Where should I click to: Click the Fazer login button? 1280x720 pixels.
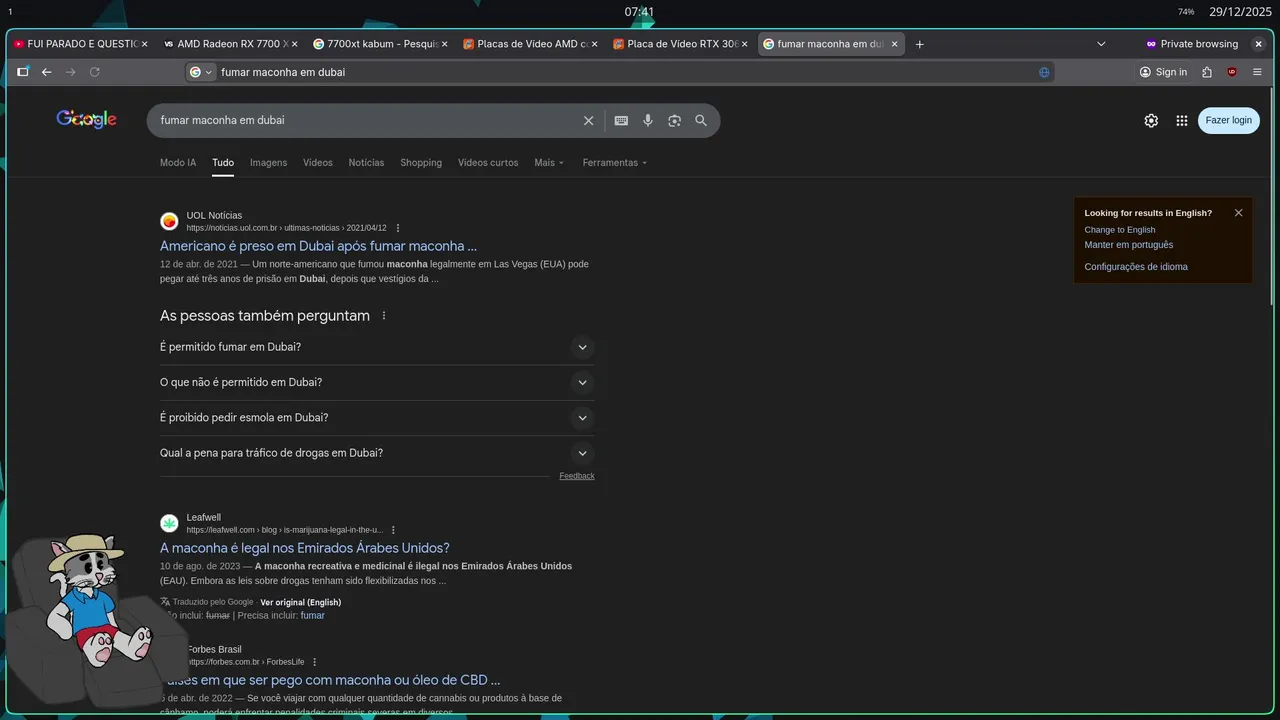point(1228,120)
